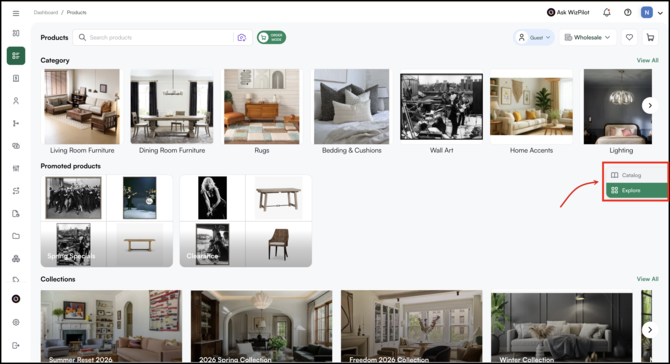Open the help question-mark icon
The height and width of the screenshot is (364, 670).
pos(628,12)
